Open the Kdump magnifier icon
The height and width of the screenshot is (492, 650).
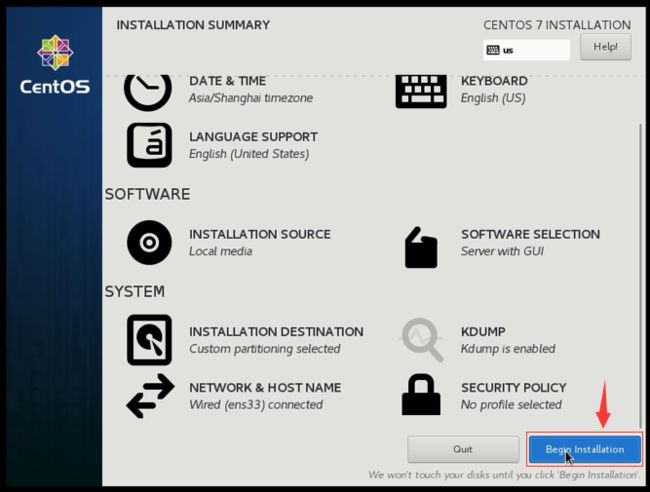tap(422, 340)
